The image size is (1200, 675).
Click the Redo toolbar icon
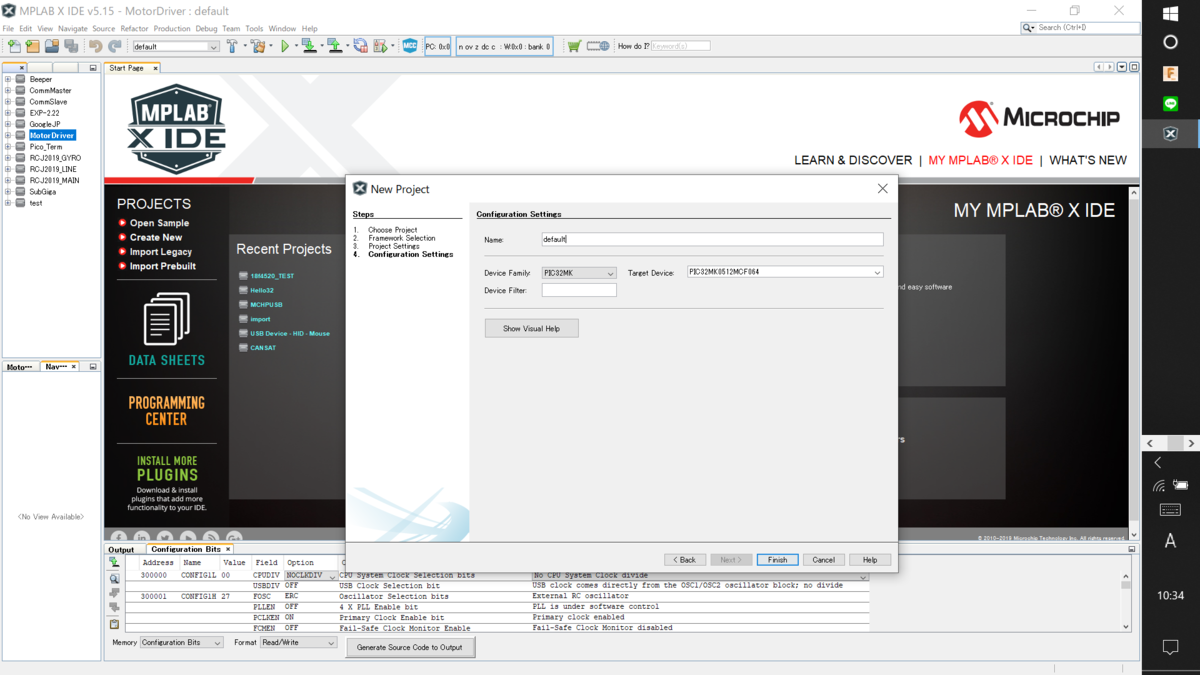tap(115, 46)
